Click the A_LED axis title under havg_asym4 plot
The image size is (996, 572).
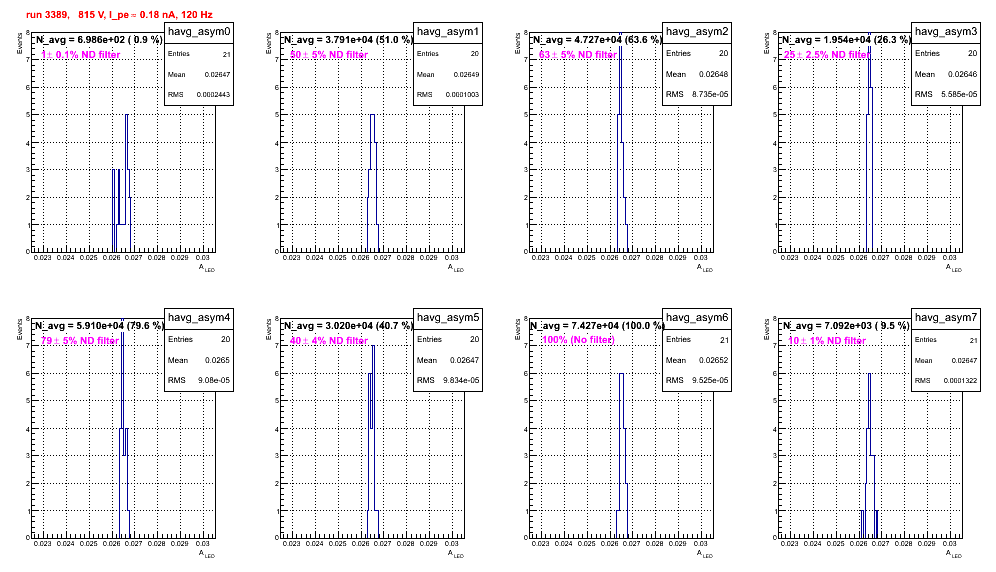coord(207,554)
